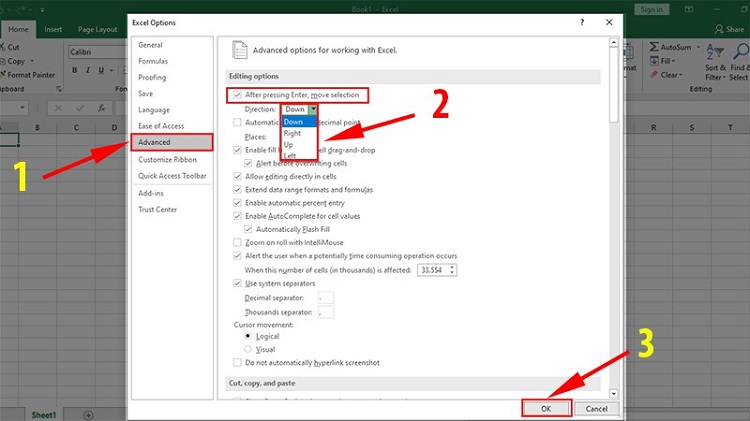This screenshot has height=421, width=750.
Task: Switch to Insert ribbon tab in Excel
Action: click(53, 29)
